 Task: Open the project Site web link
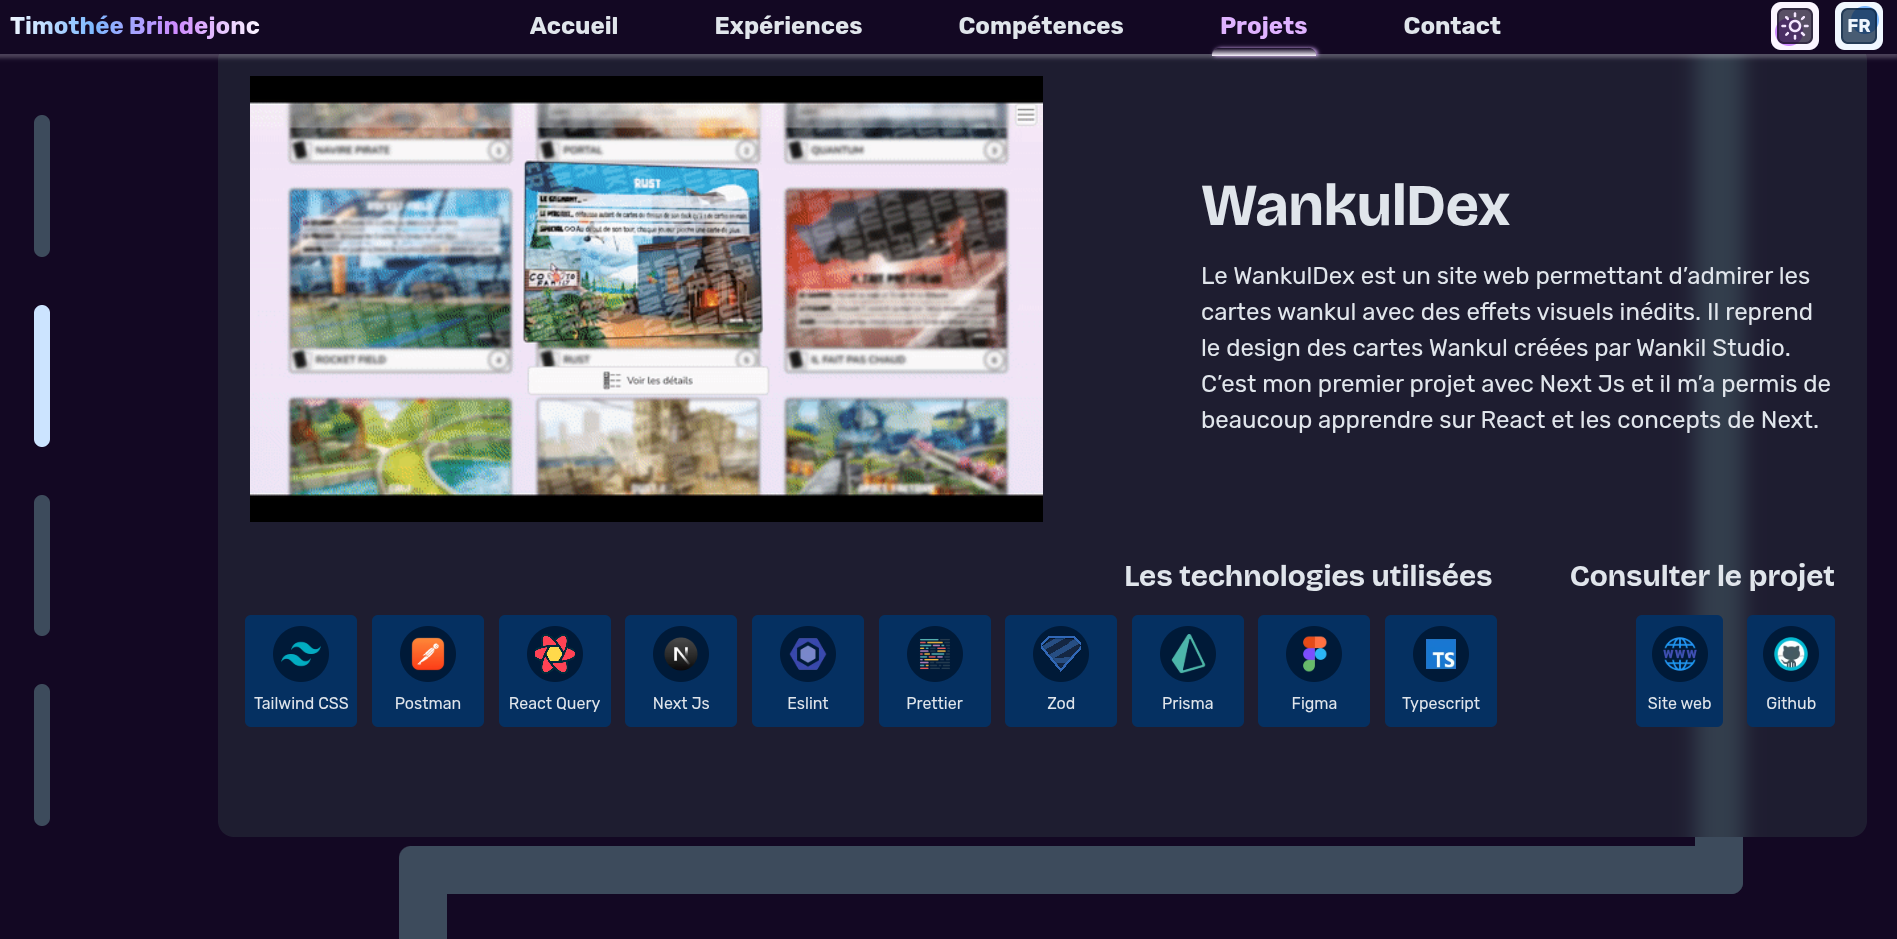(1680, 670)
